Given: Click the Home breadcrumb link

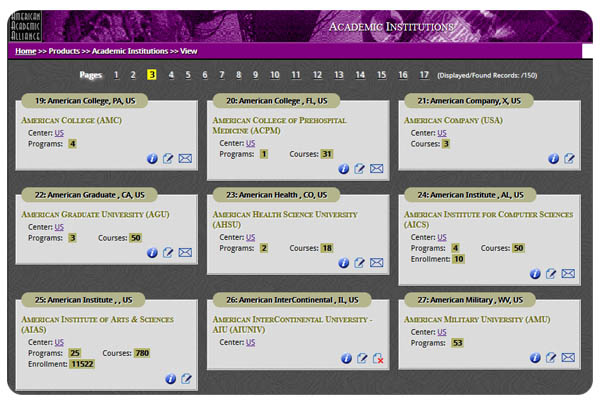Looking at the screenshot, I should [x=26, y=51].
